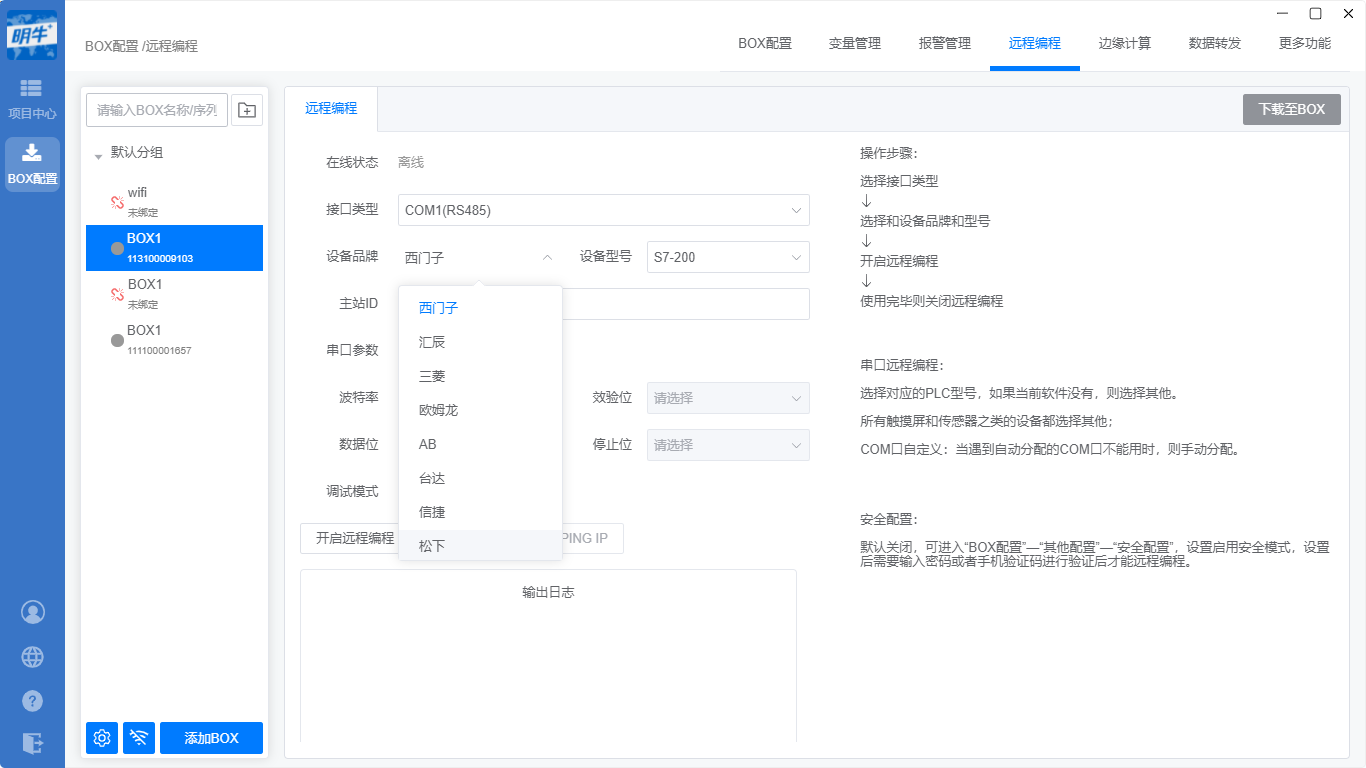Open the 设备型号 S7-200 dropdown
Screen dimensions: 1366x768
click(727, 257)
